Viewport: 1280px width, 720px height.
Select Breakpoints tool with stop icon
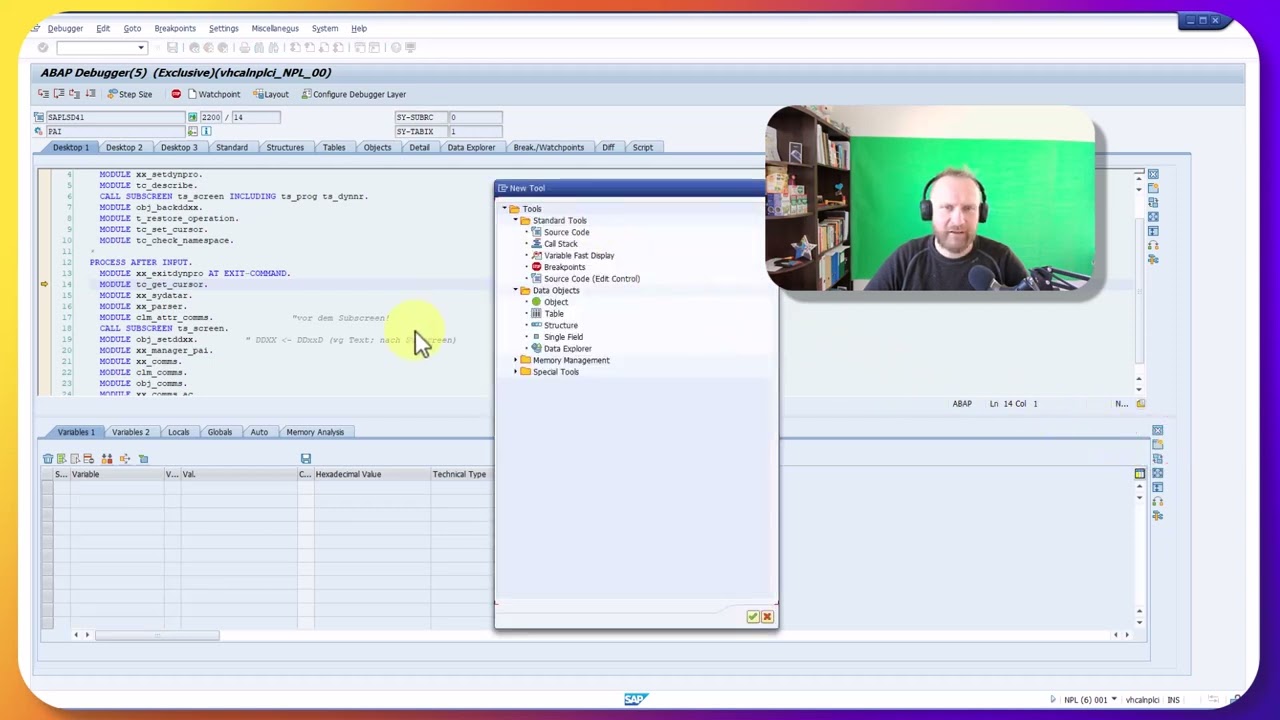[x=564, y=267]
